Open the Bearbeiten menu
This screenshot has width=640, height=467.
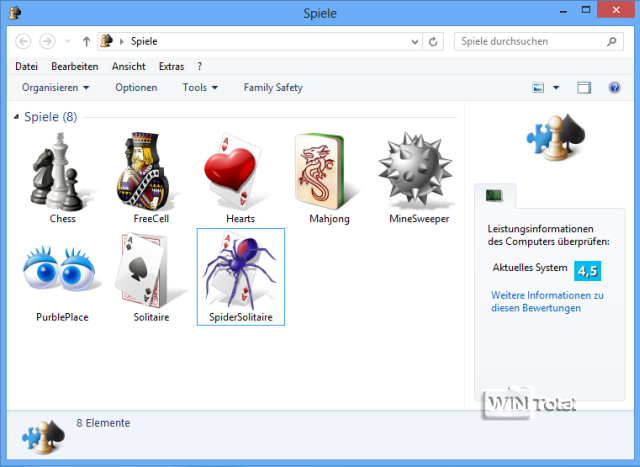click(75, 66)
